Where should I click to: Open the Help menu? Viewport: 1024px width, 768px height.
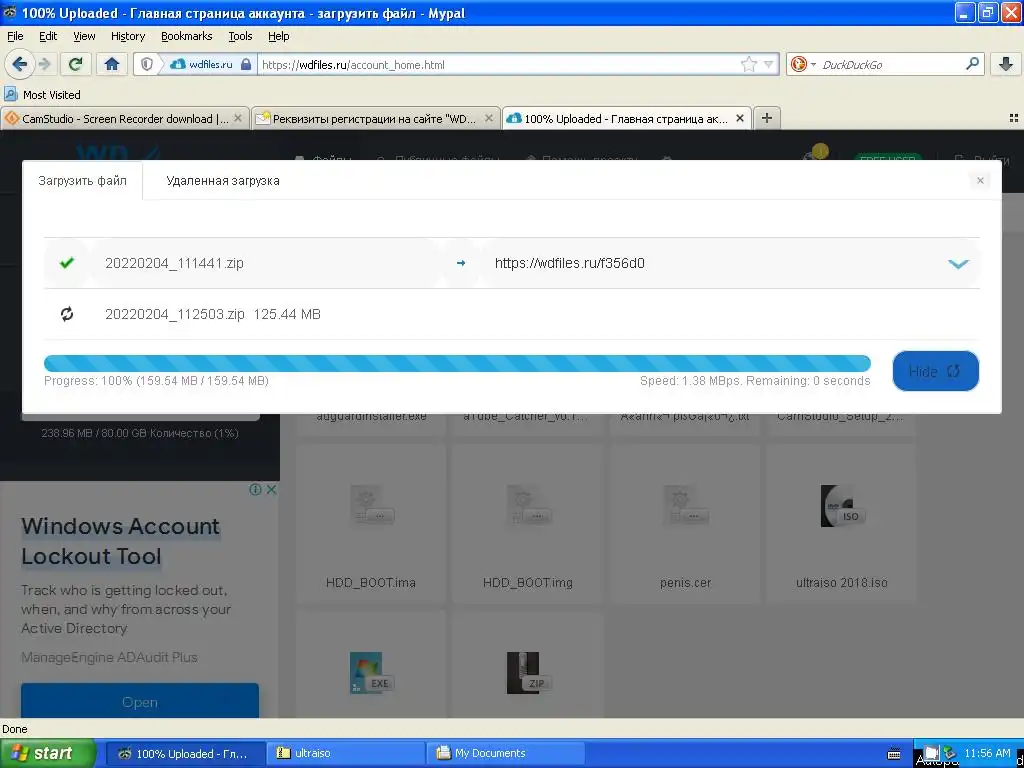279,36
